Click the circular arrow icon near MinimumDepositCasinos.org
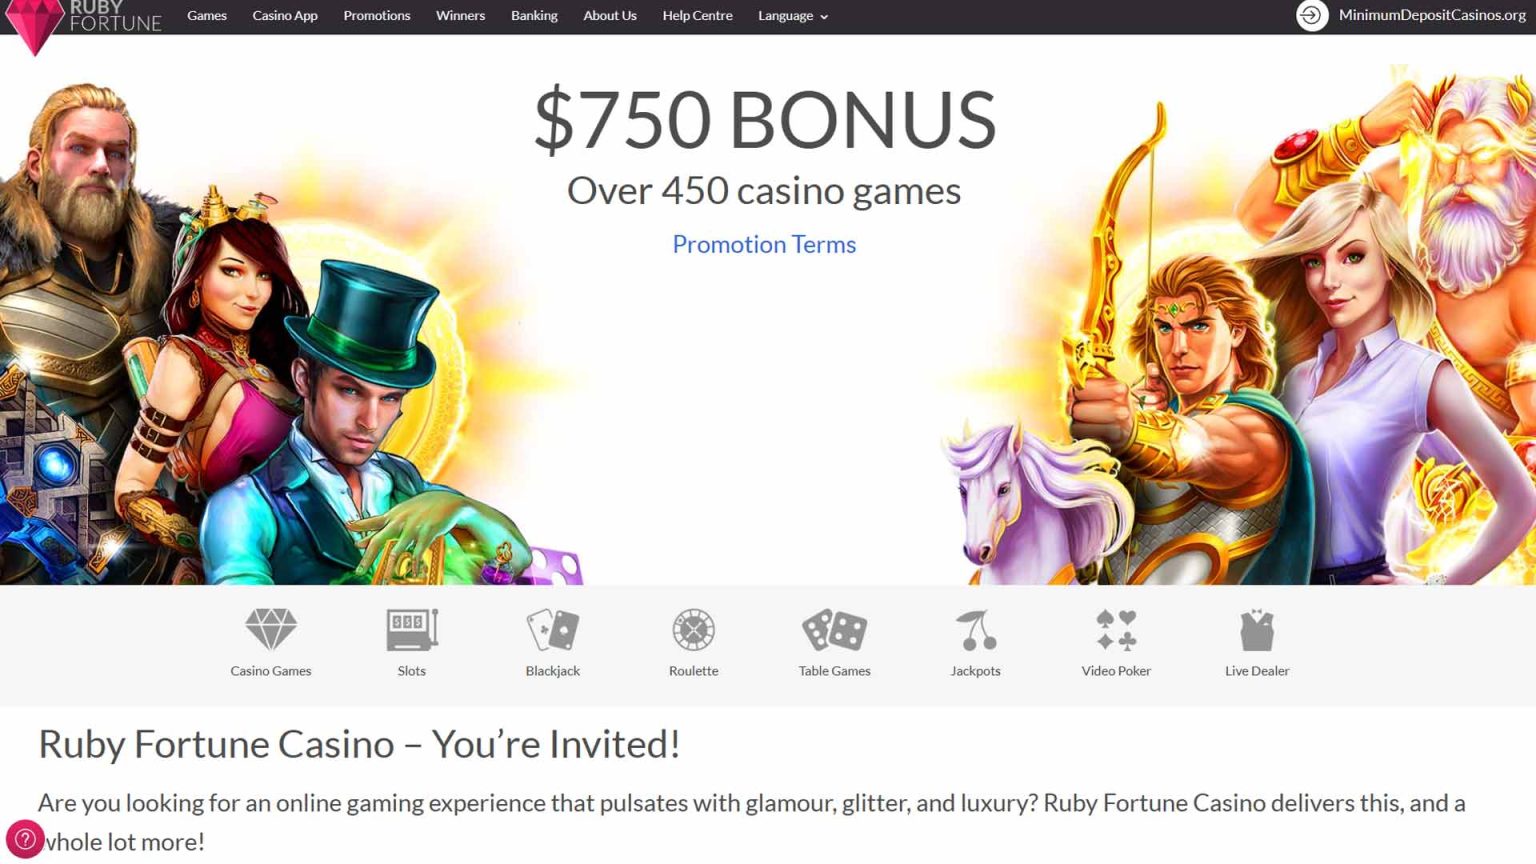Screen dimensions: 1536x864 [1310, 16]
